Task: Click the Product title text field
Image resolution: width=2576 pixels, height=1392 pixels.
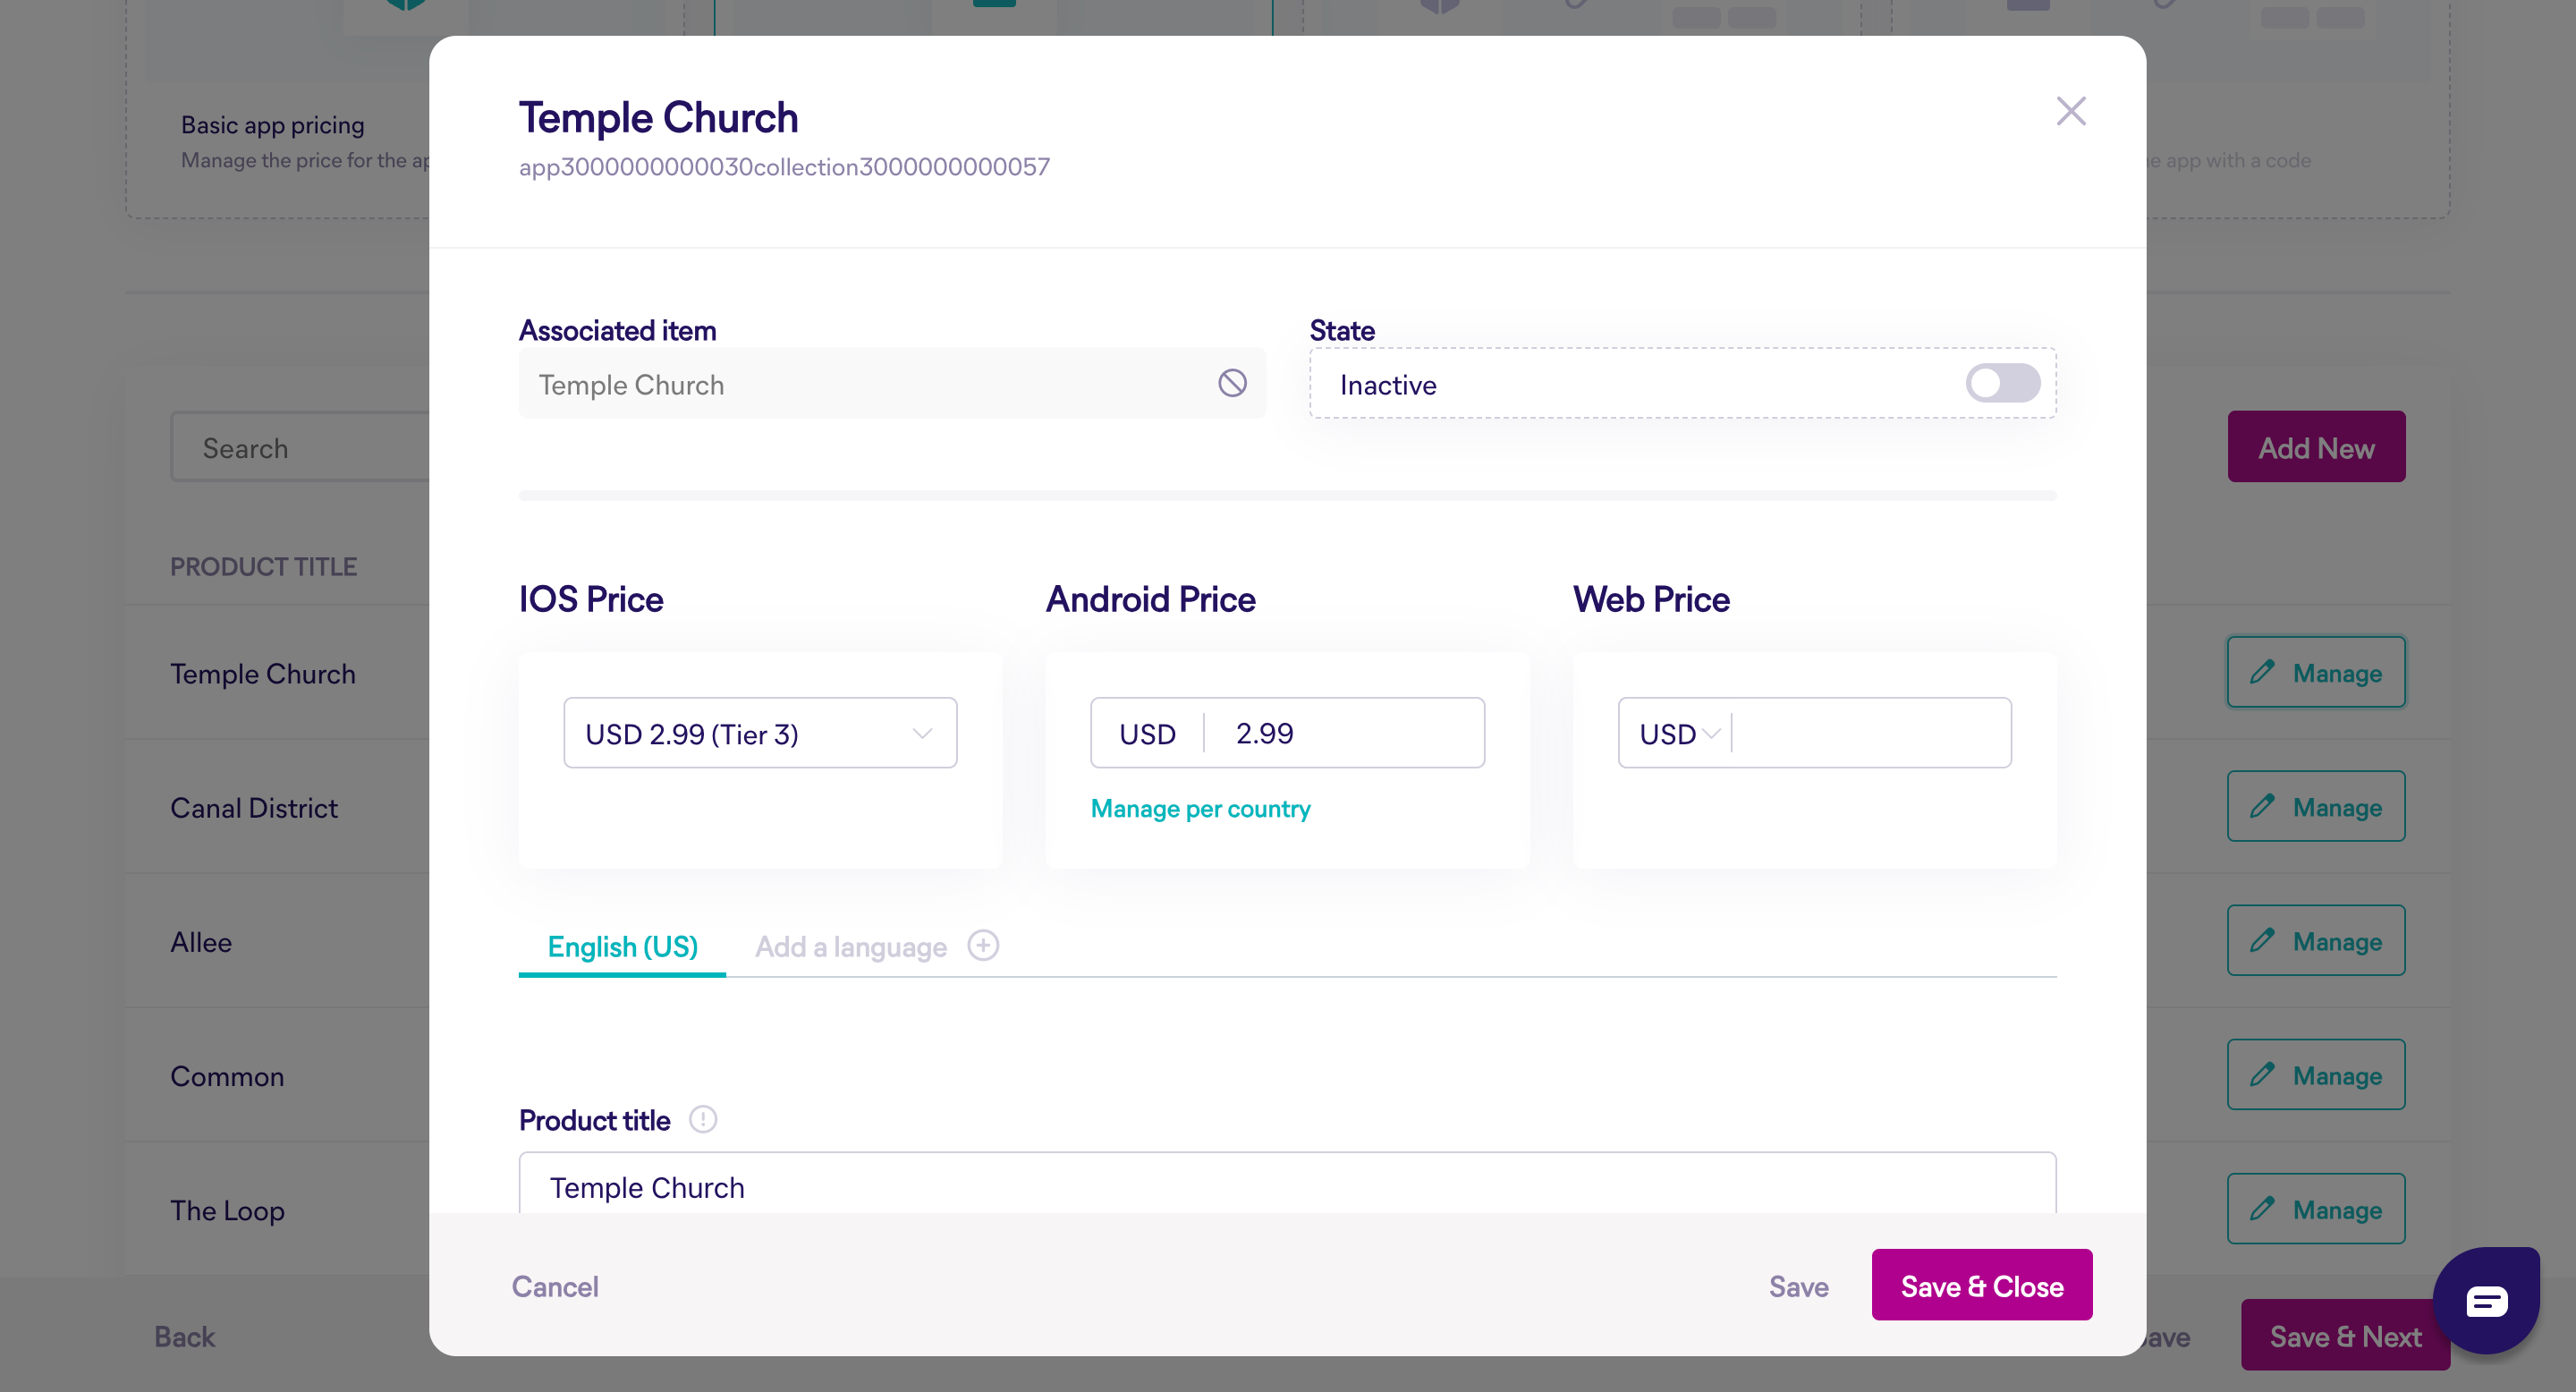Action: click(x=1287, y=1186)
